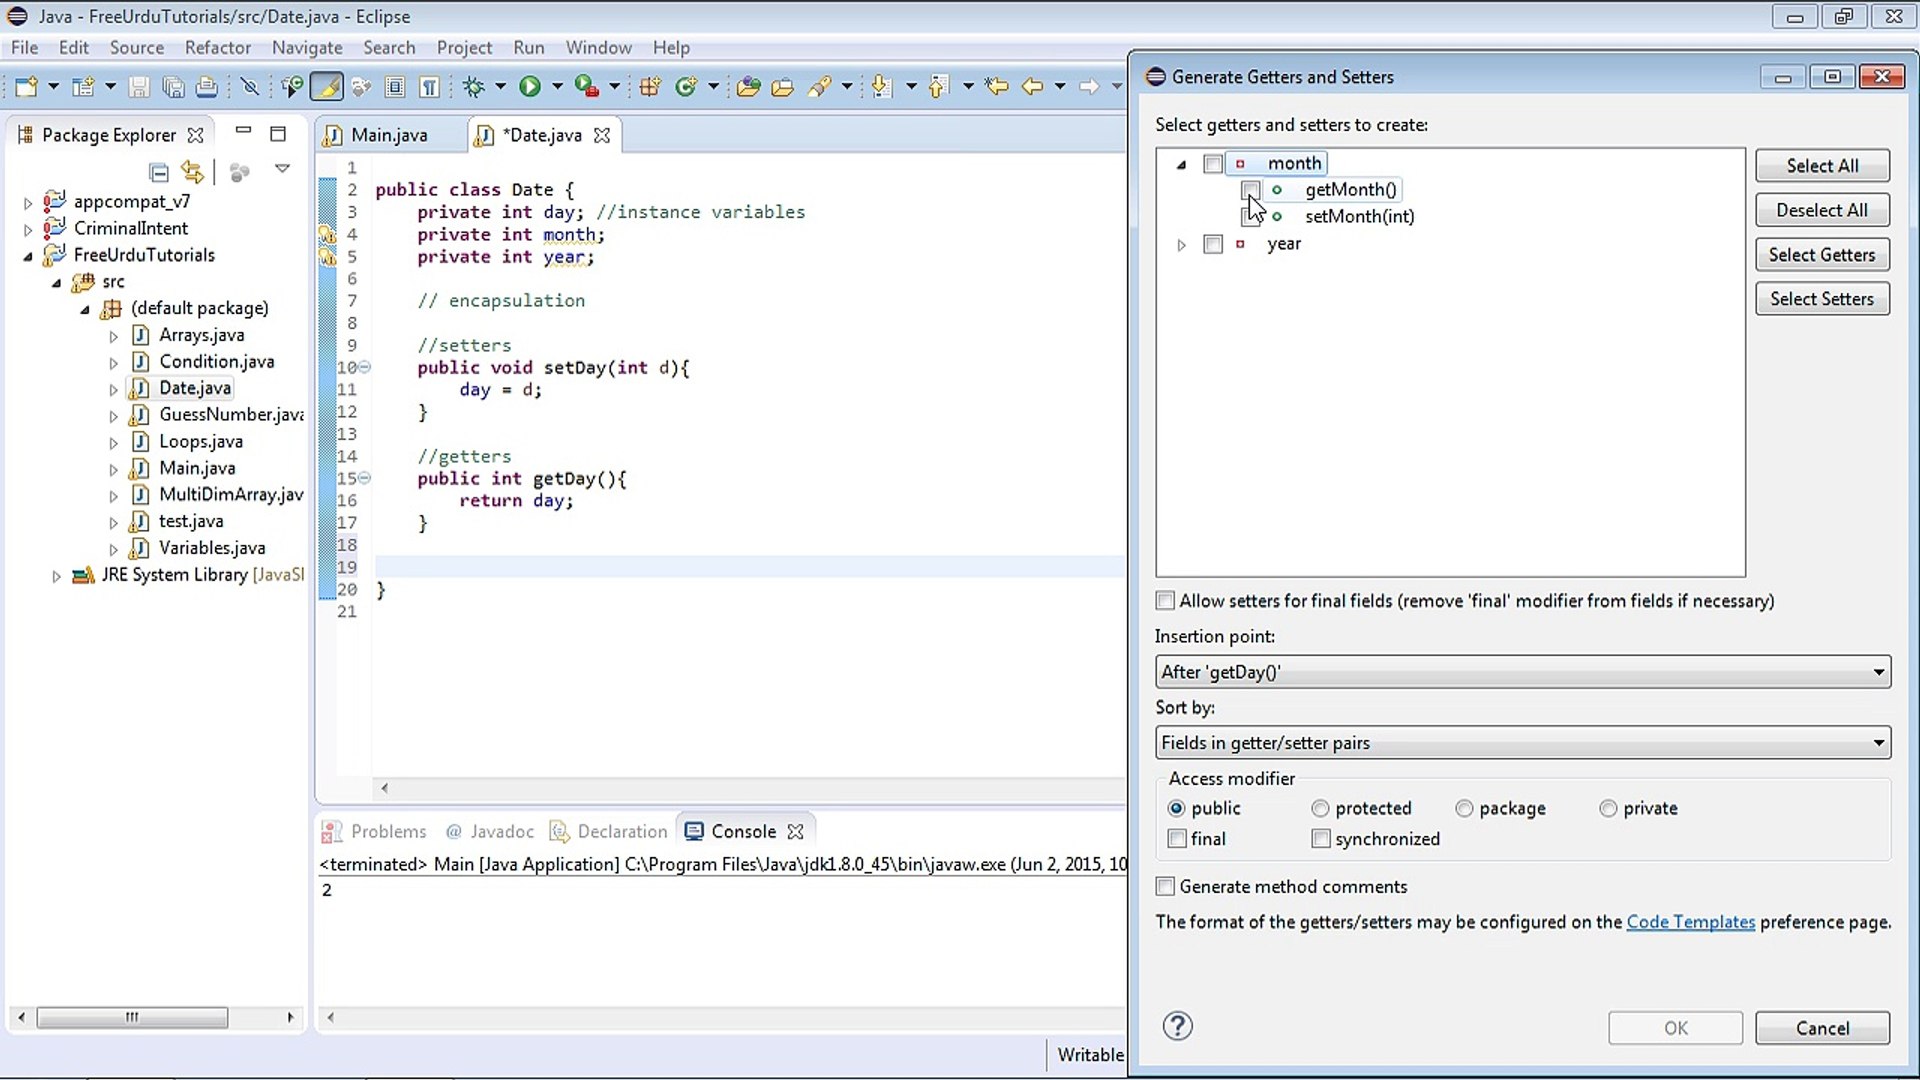Click Collapse All in Package Explorer
The width and height of the screenshot is (1920, 1080).
pyautogui.click(x=158, y=172)
